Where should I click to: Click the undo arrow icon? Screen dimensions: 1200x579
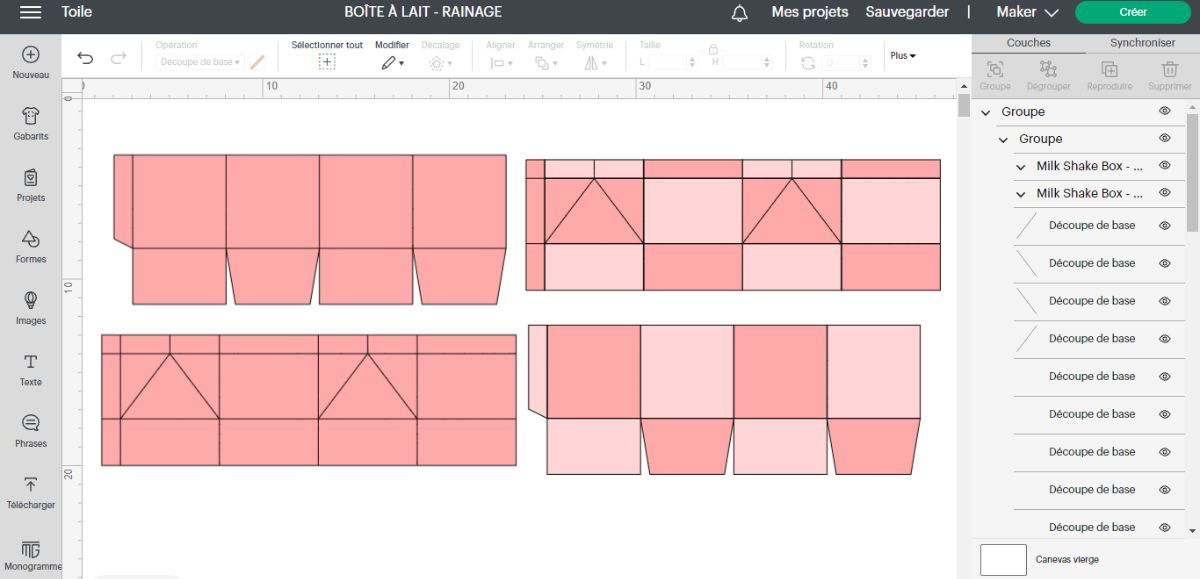(85, 59)
